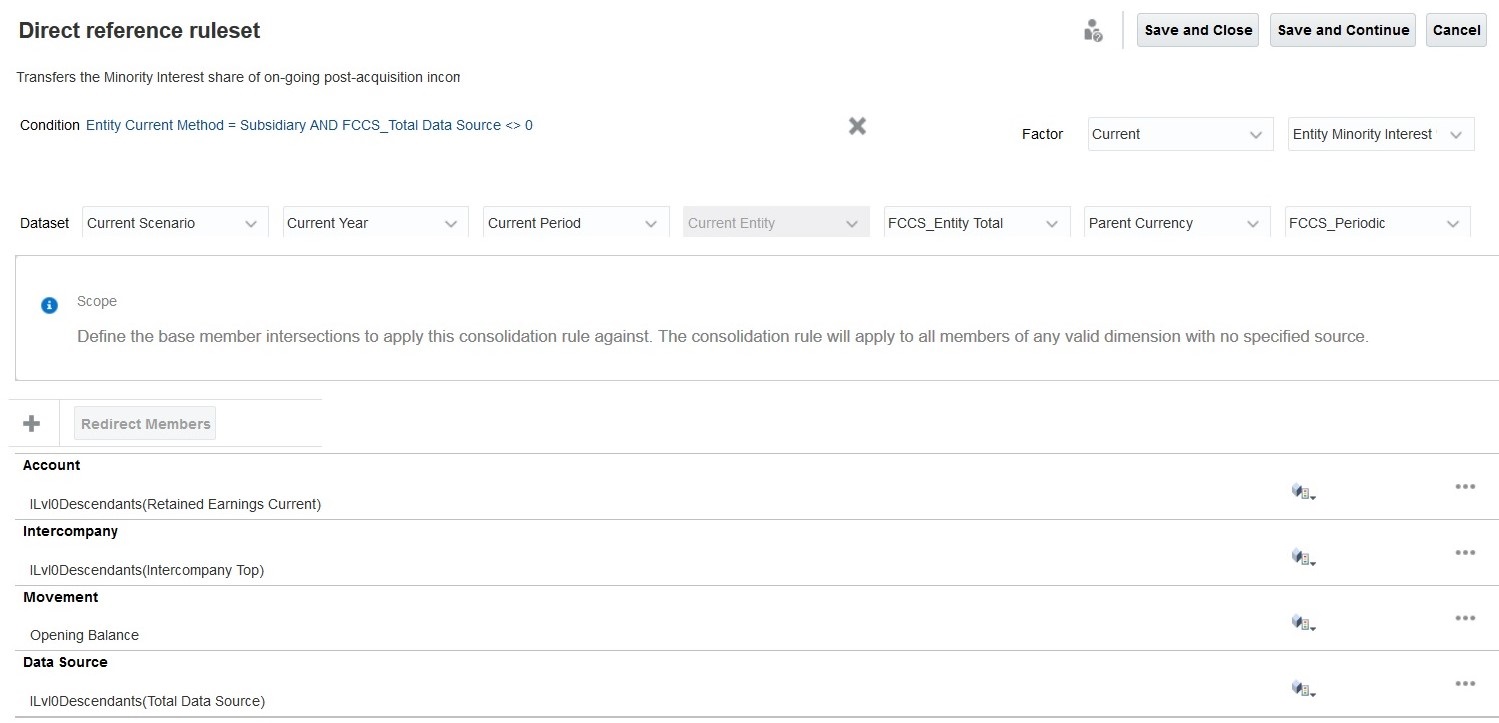Image resolution: width=1499 pixels, height=723 pixels.
Task: Open the ellipsis actions menu for Intercompany
Action: (1465, 553)
